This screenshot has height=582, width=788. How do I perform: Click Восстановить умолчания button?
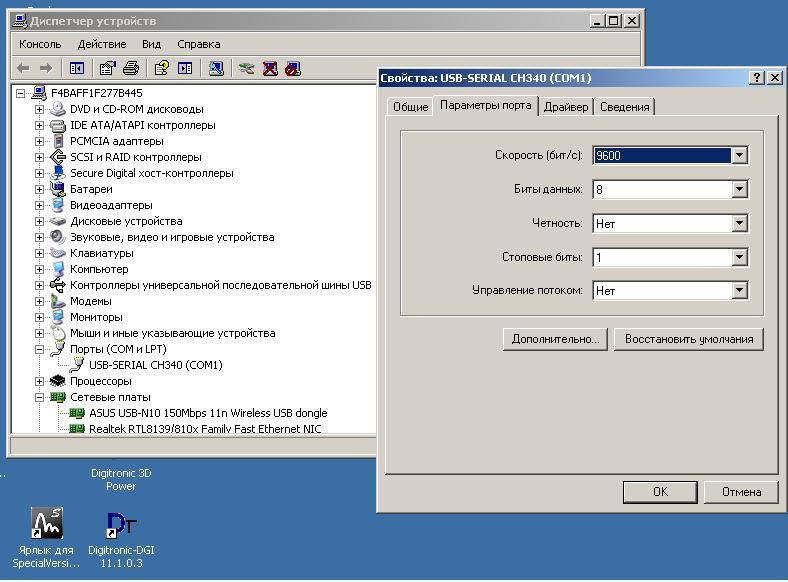(x=688, y=339)
